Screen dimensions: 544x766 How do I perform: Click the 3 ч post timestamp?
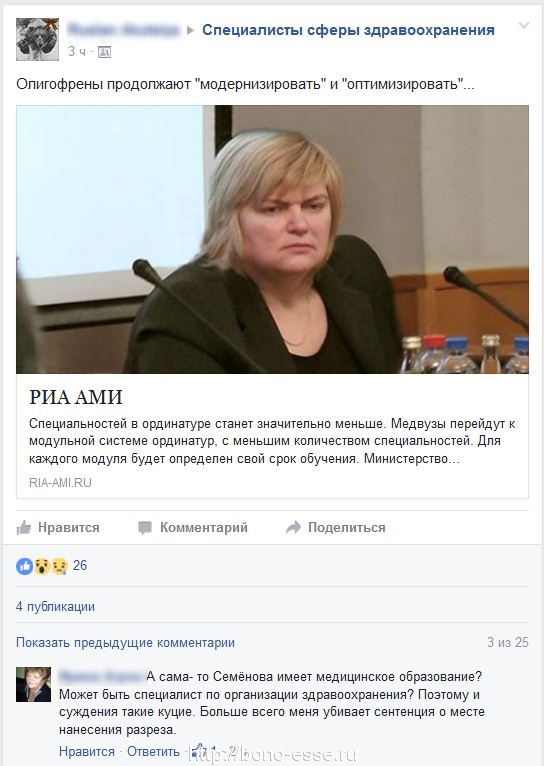pos(76,51)
